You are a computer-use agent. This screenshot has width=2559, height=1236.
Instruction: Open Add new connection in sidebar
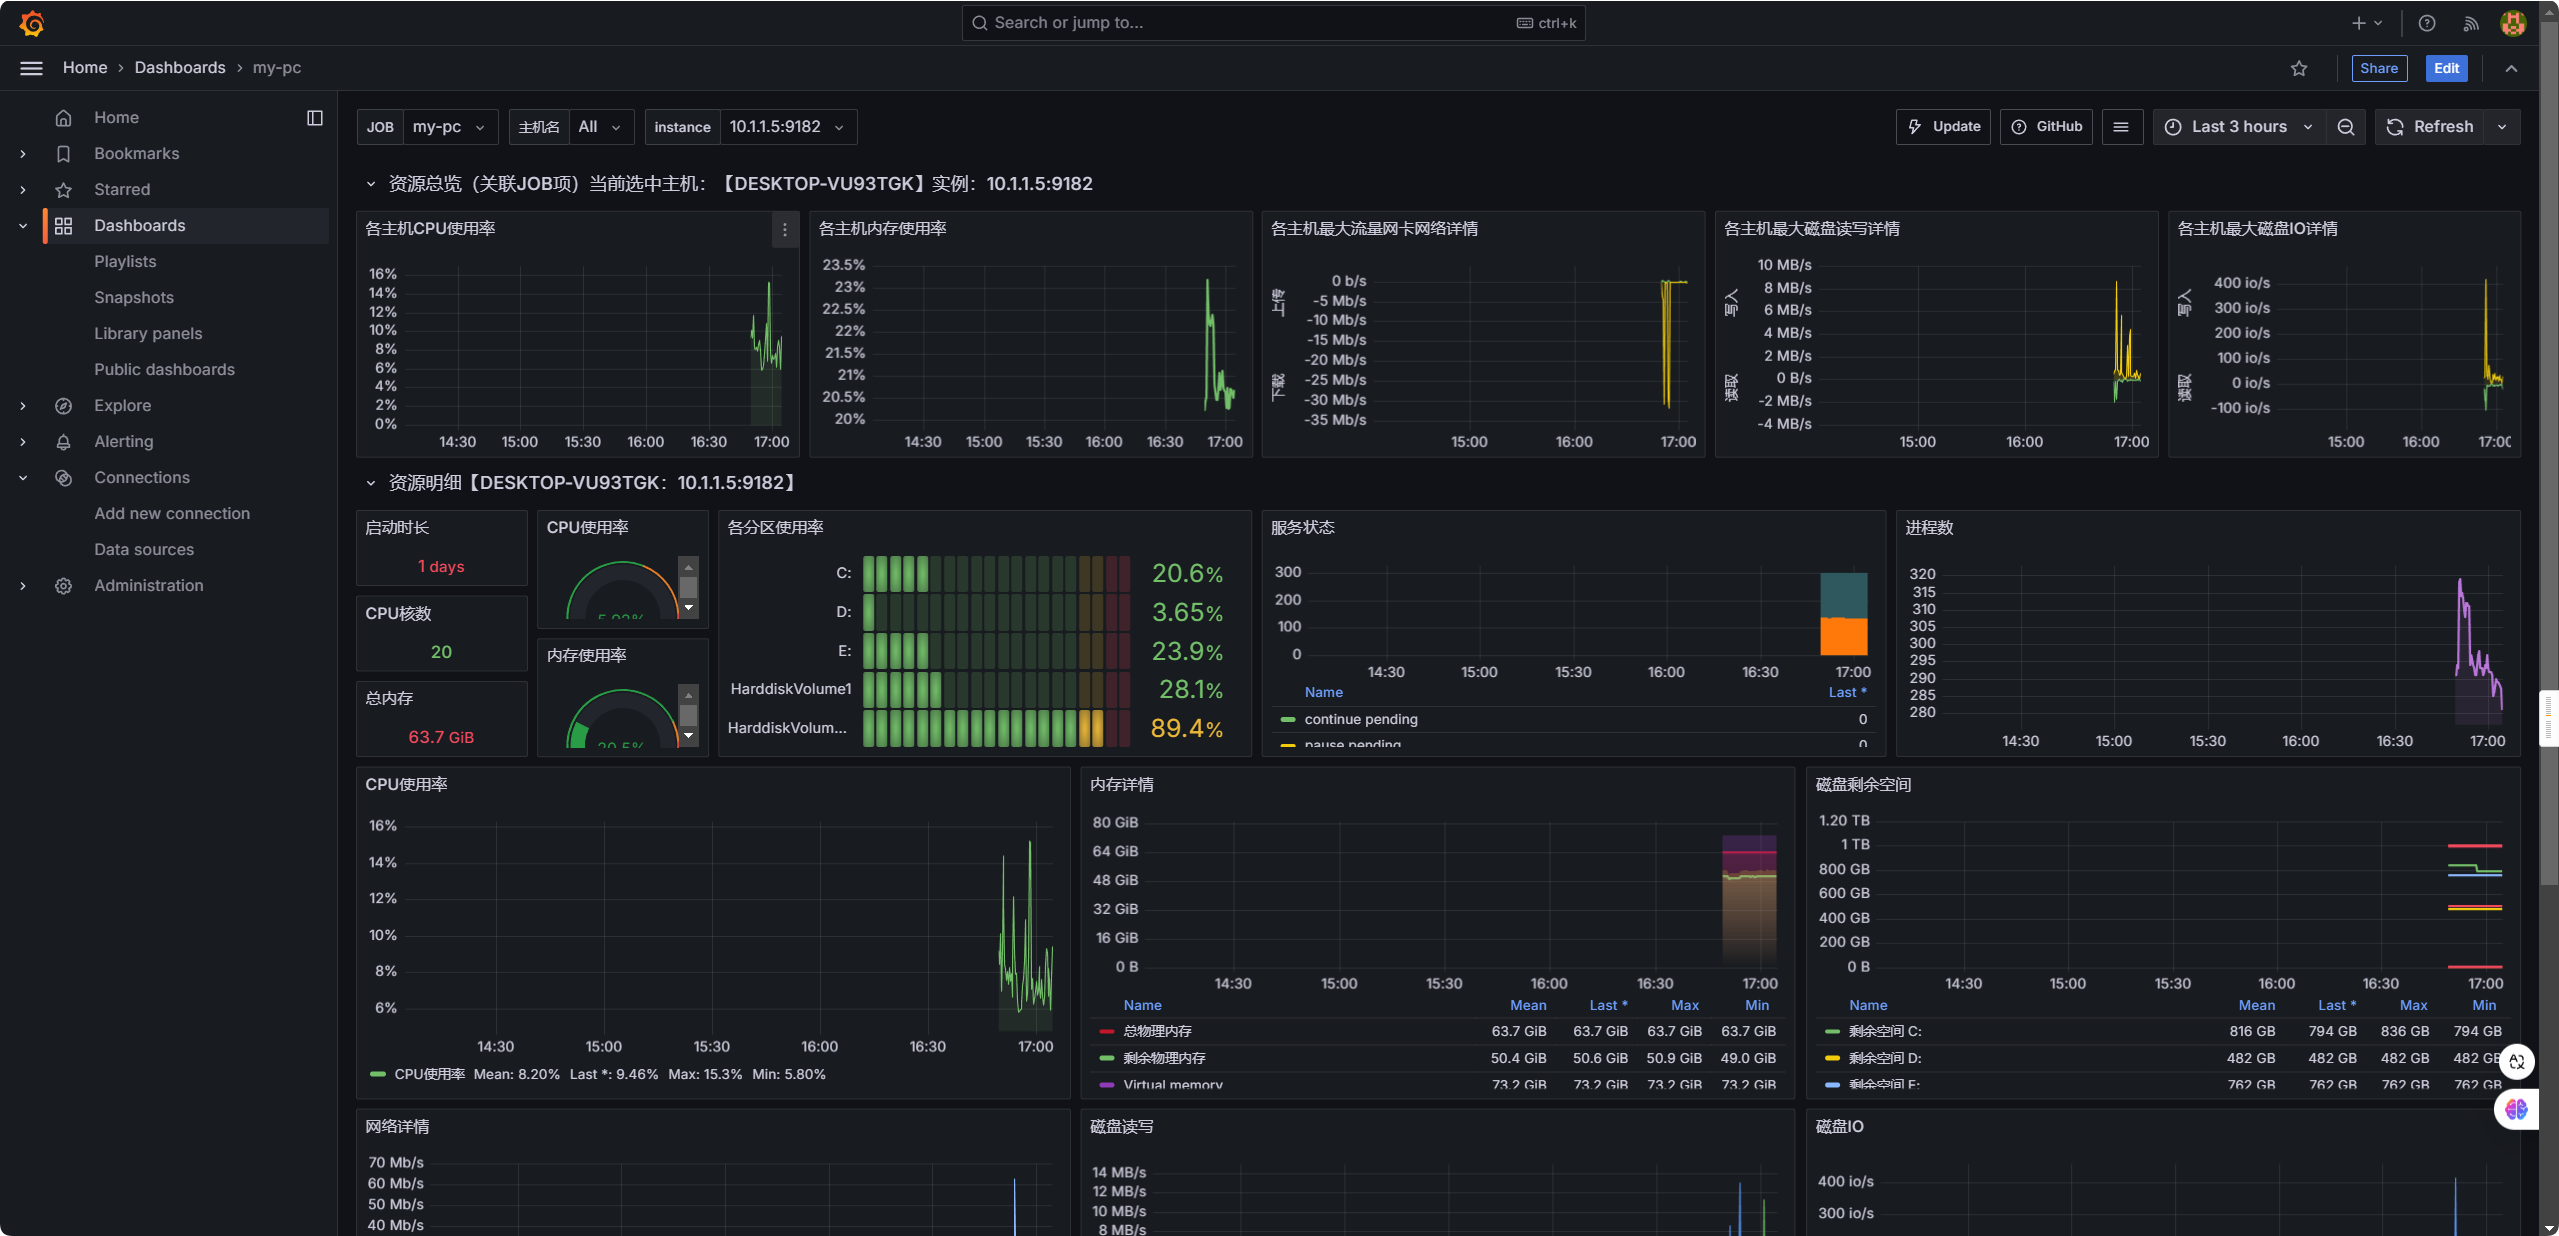point(172,514)
